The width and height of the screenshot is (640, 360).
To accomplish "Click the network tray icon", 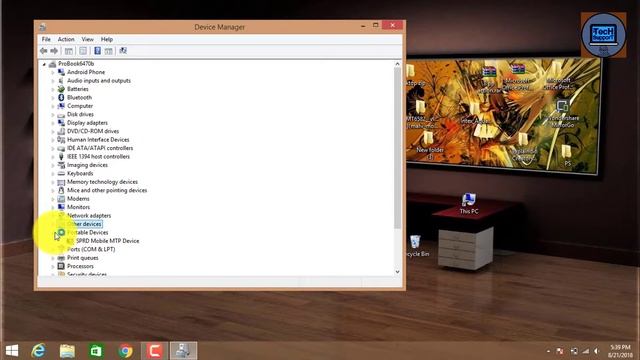I will click(x=586, y=351).
